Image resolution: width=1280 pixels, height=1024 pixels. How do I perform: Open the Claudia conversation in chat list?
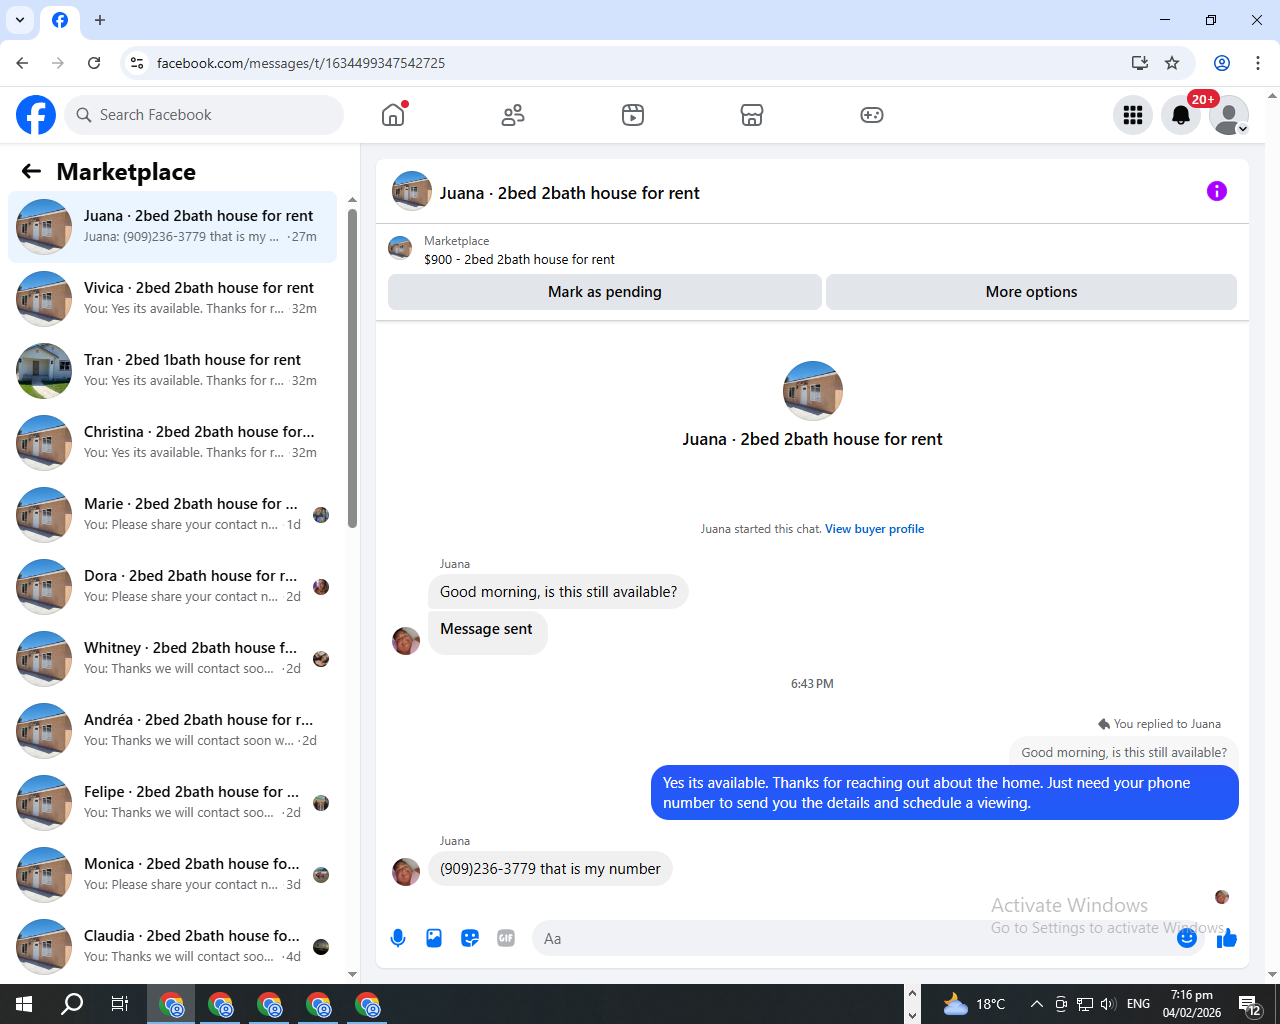pyautogui.click(x=172, y=947)
